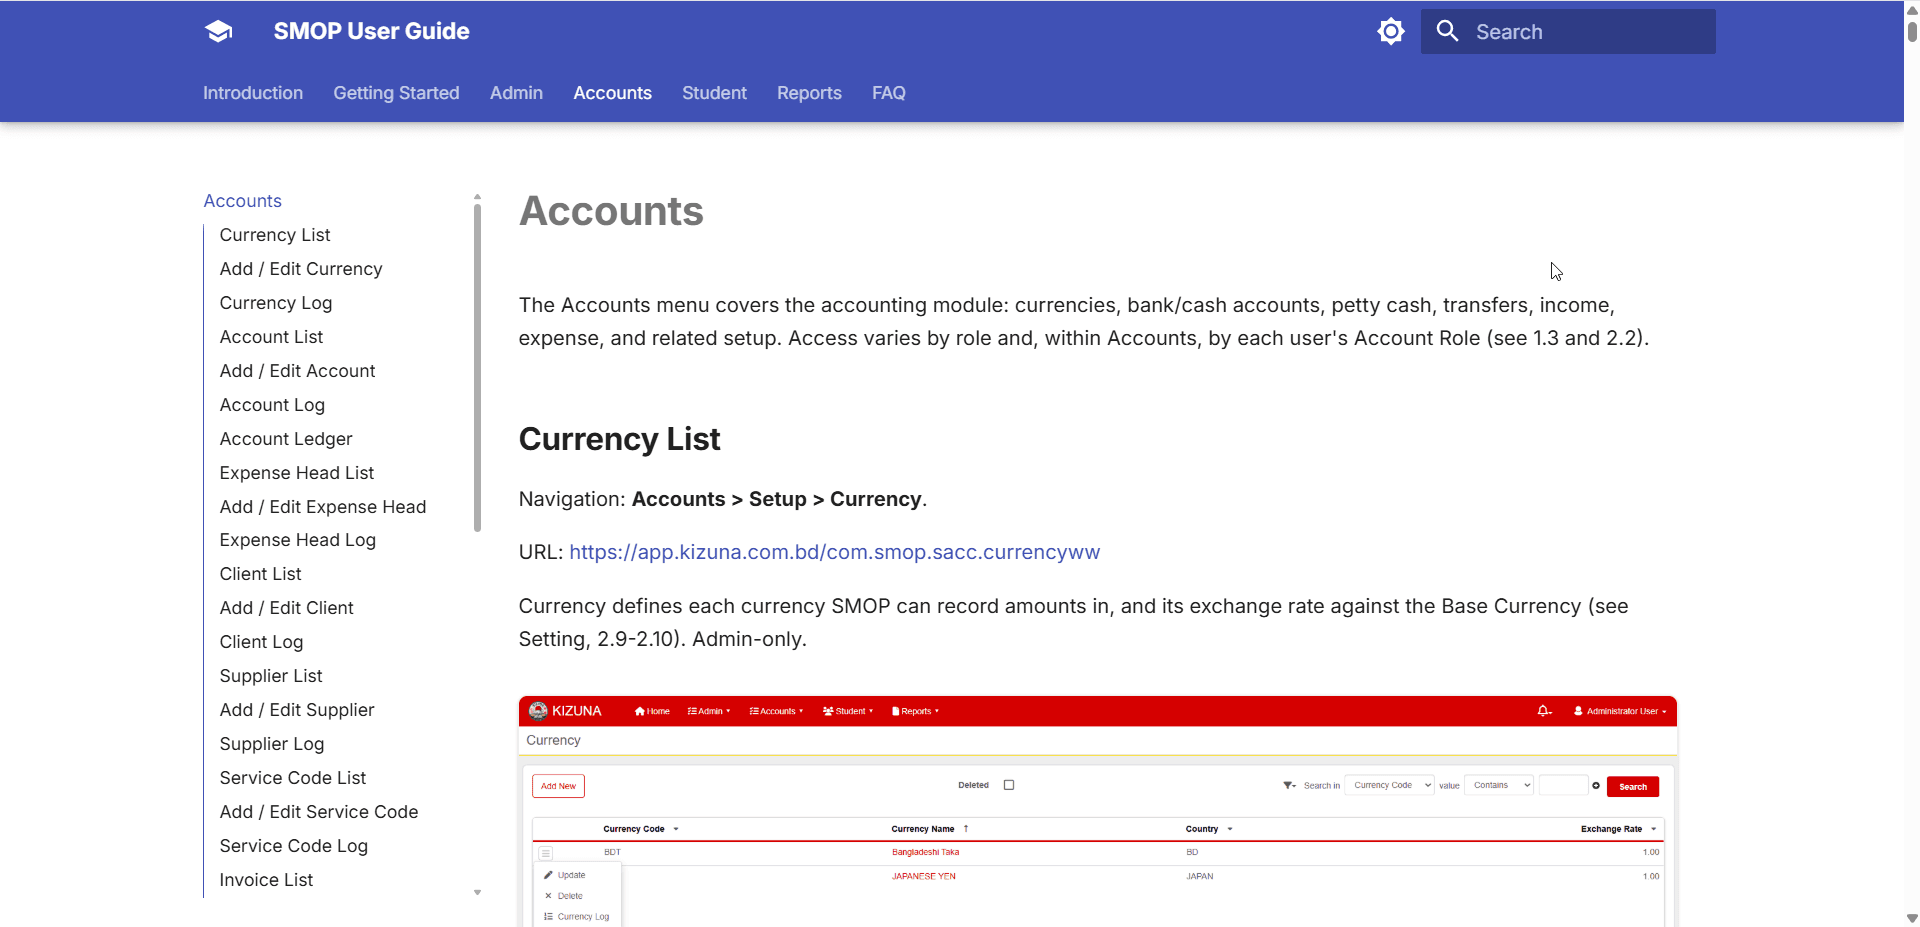
Task: Open Add / Edit Service Code link
Action: 319,812
